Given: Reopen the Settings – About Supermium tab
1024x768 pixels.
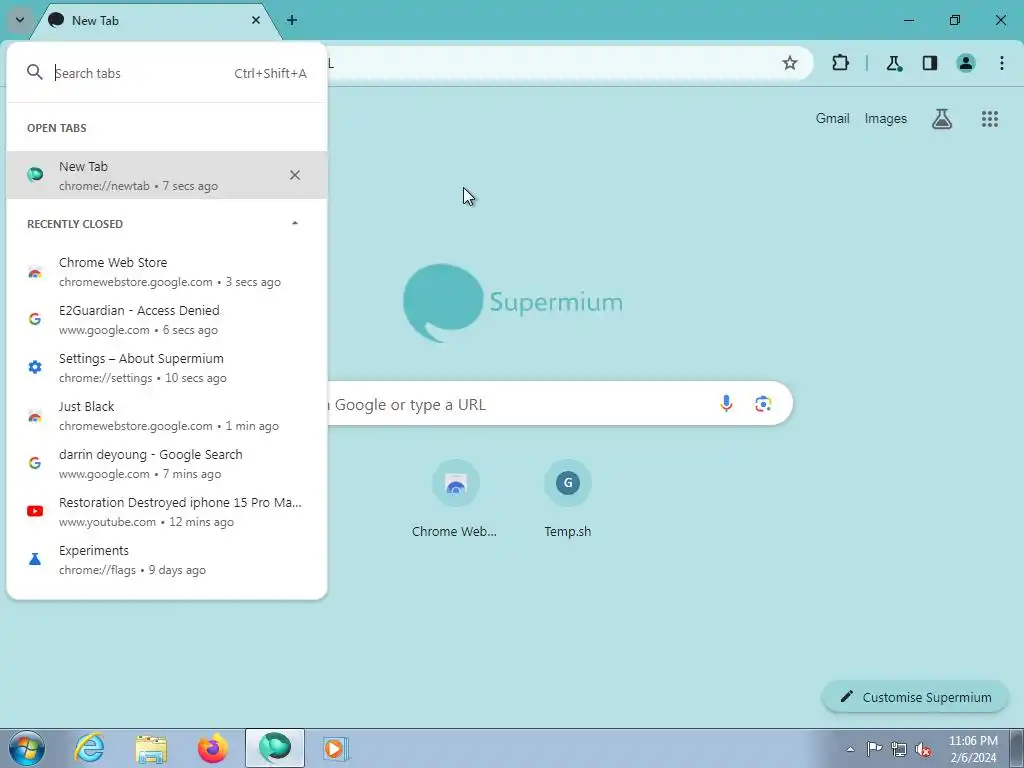Looking at the screenshot, I should point(167,368).
